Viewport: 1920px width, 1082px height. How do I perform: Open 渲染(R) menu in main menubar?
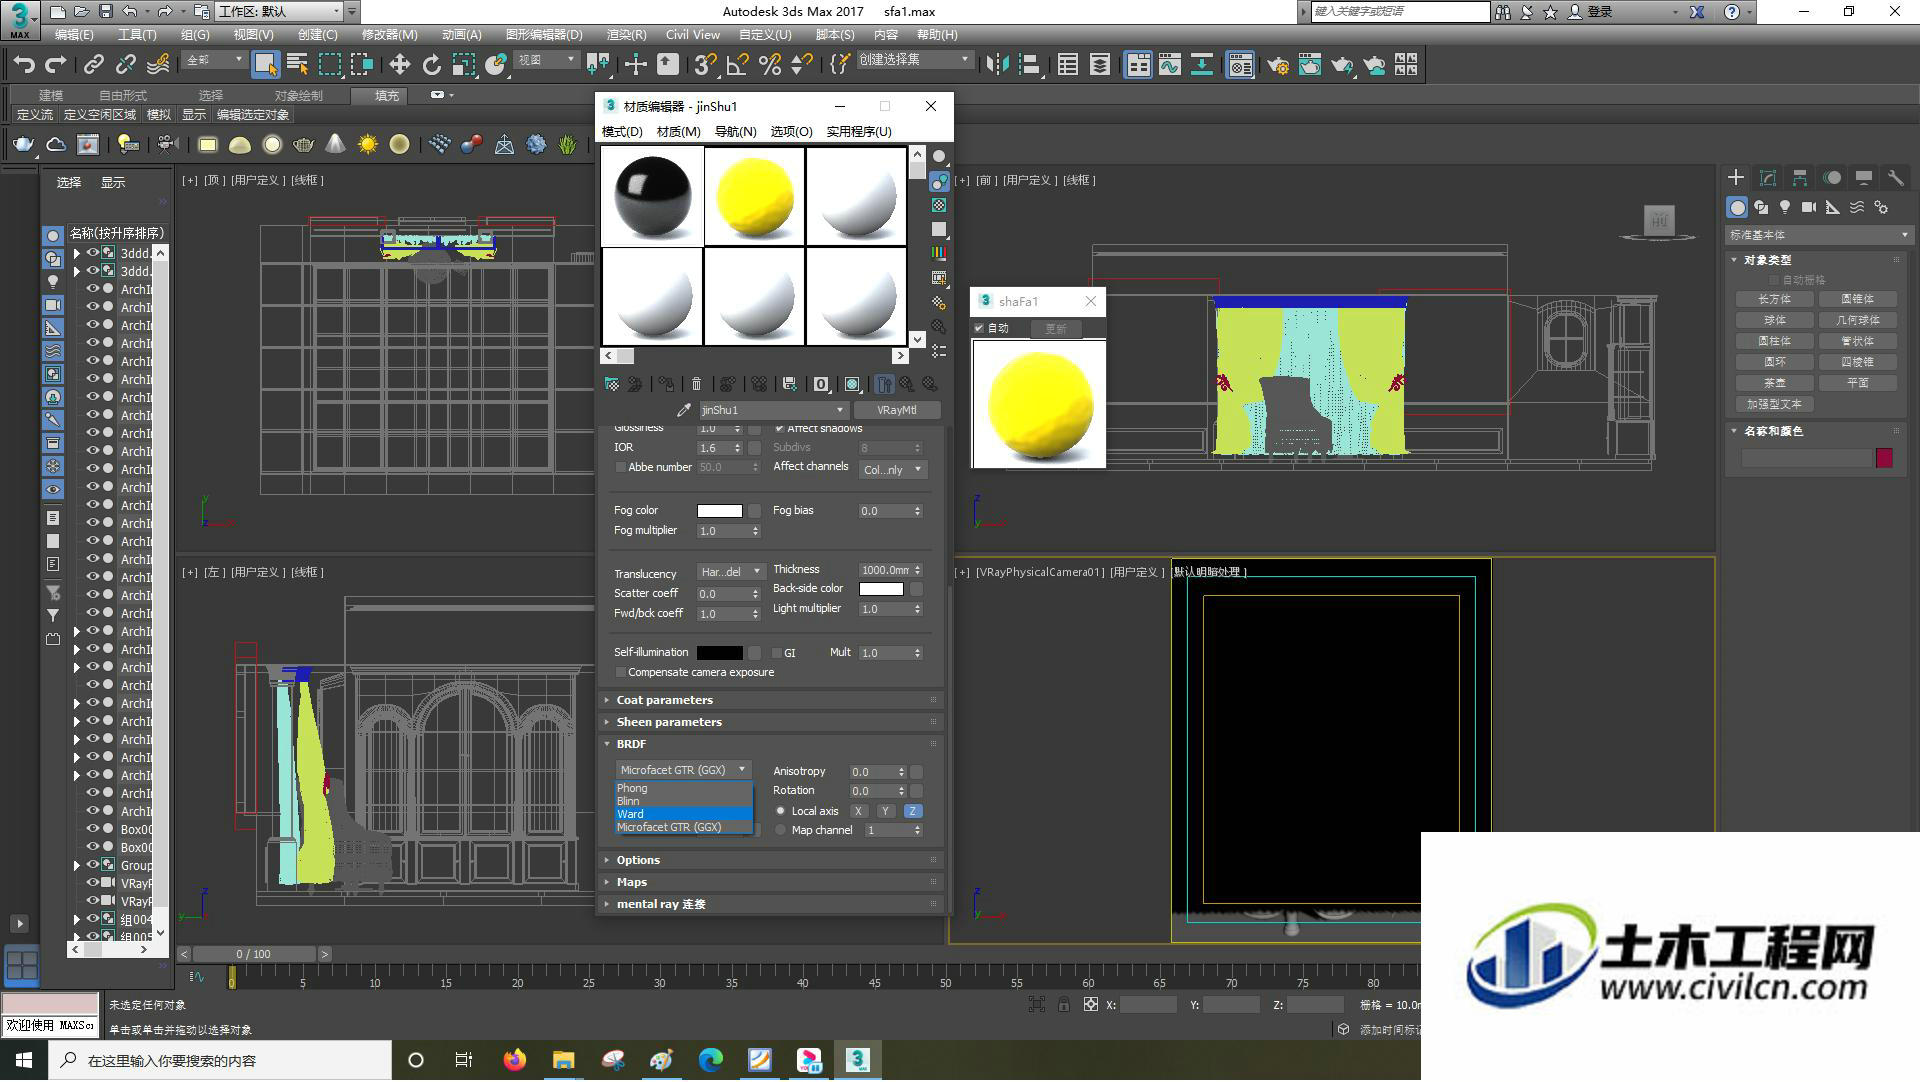click(x=626, y=35)
